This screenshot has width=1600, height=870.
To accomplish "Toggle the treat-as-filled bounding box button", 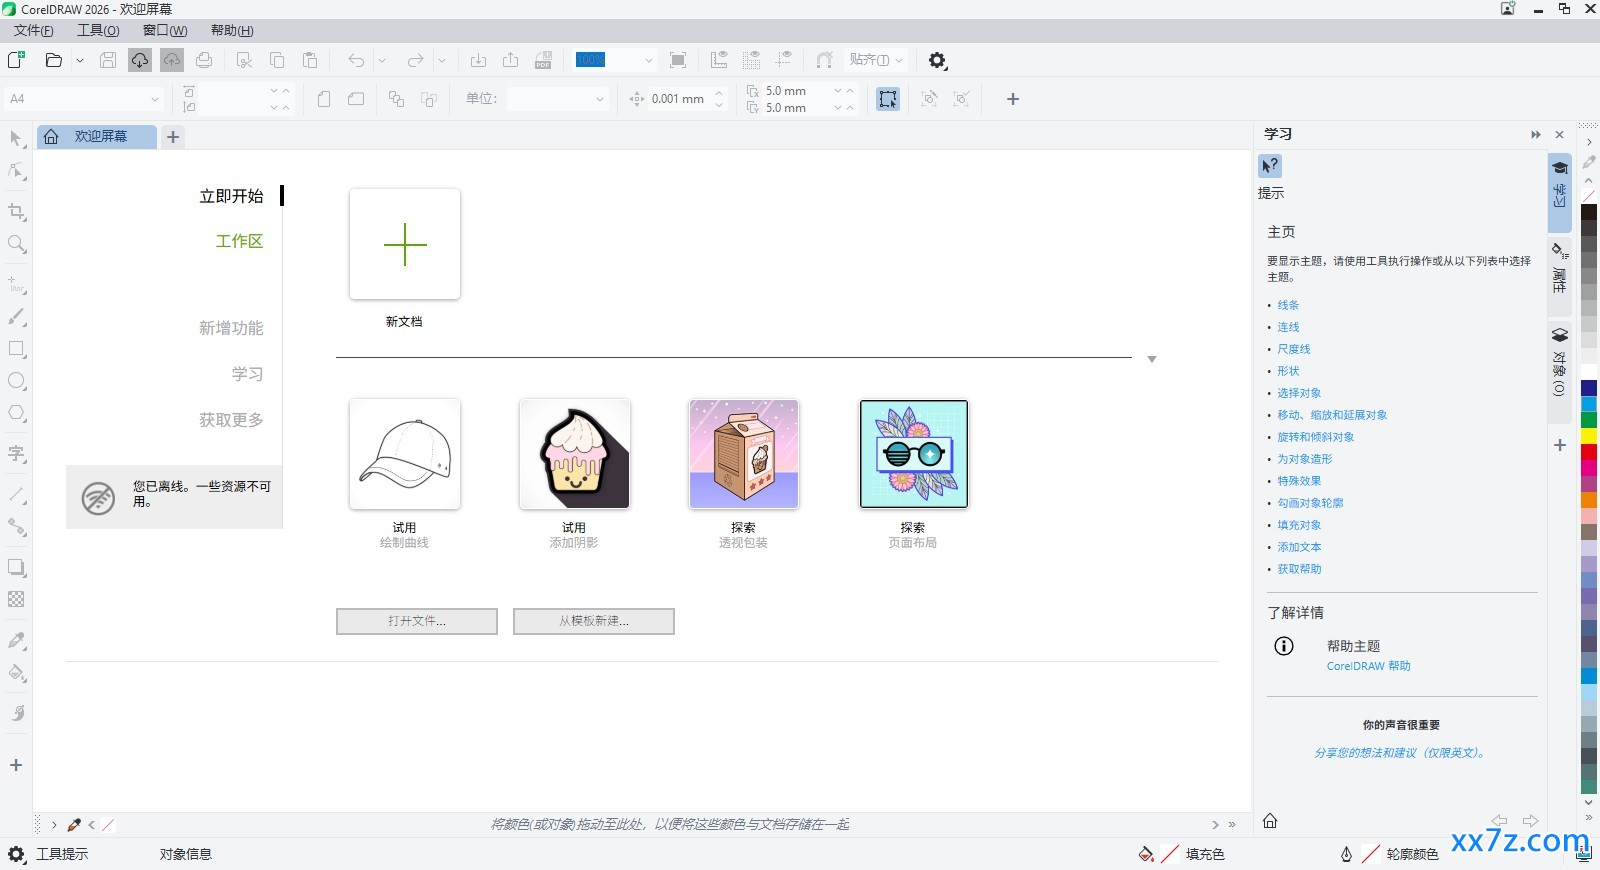I will click(888, 99).
